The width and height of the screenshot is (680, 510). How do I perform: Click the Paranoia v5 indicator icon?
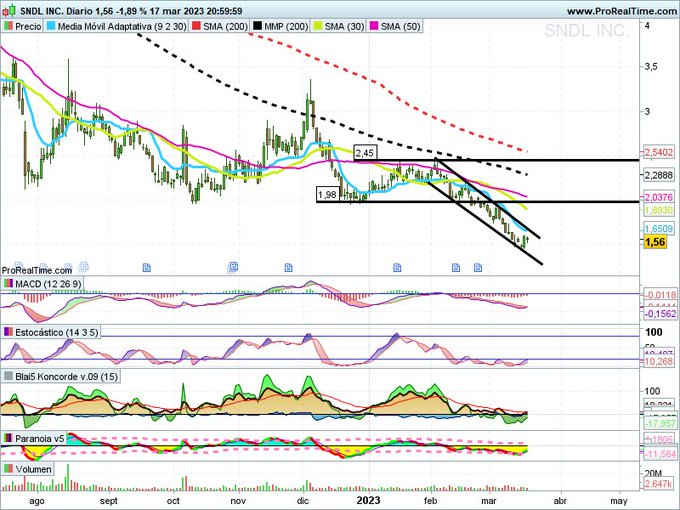(8, 438)
